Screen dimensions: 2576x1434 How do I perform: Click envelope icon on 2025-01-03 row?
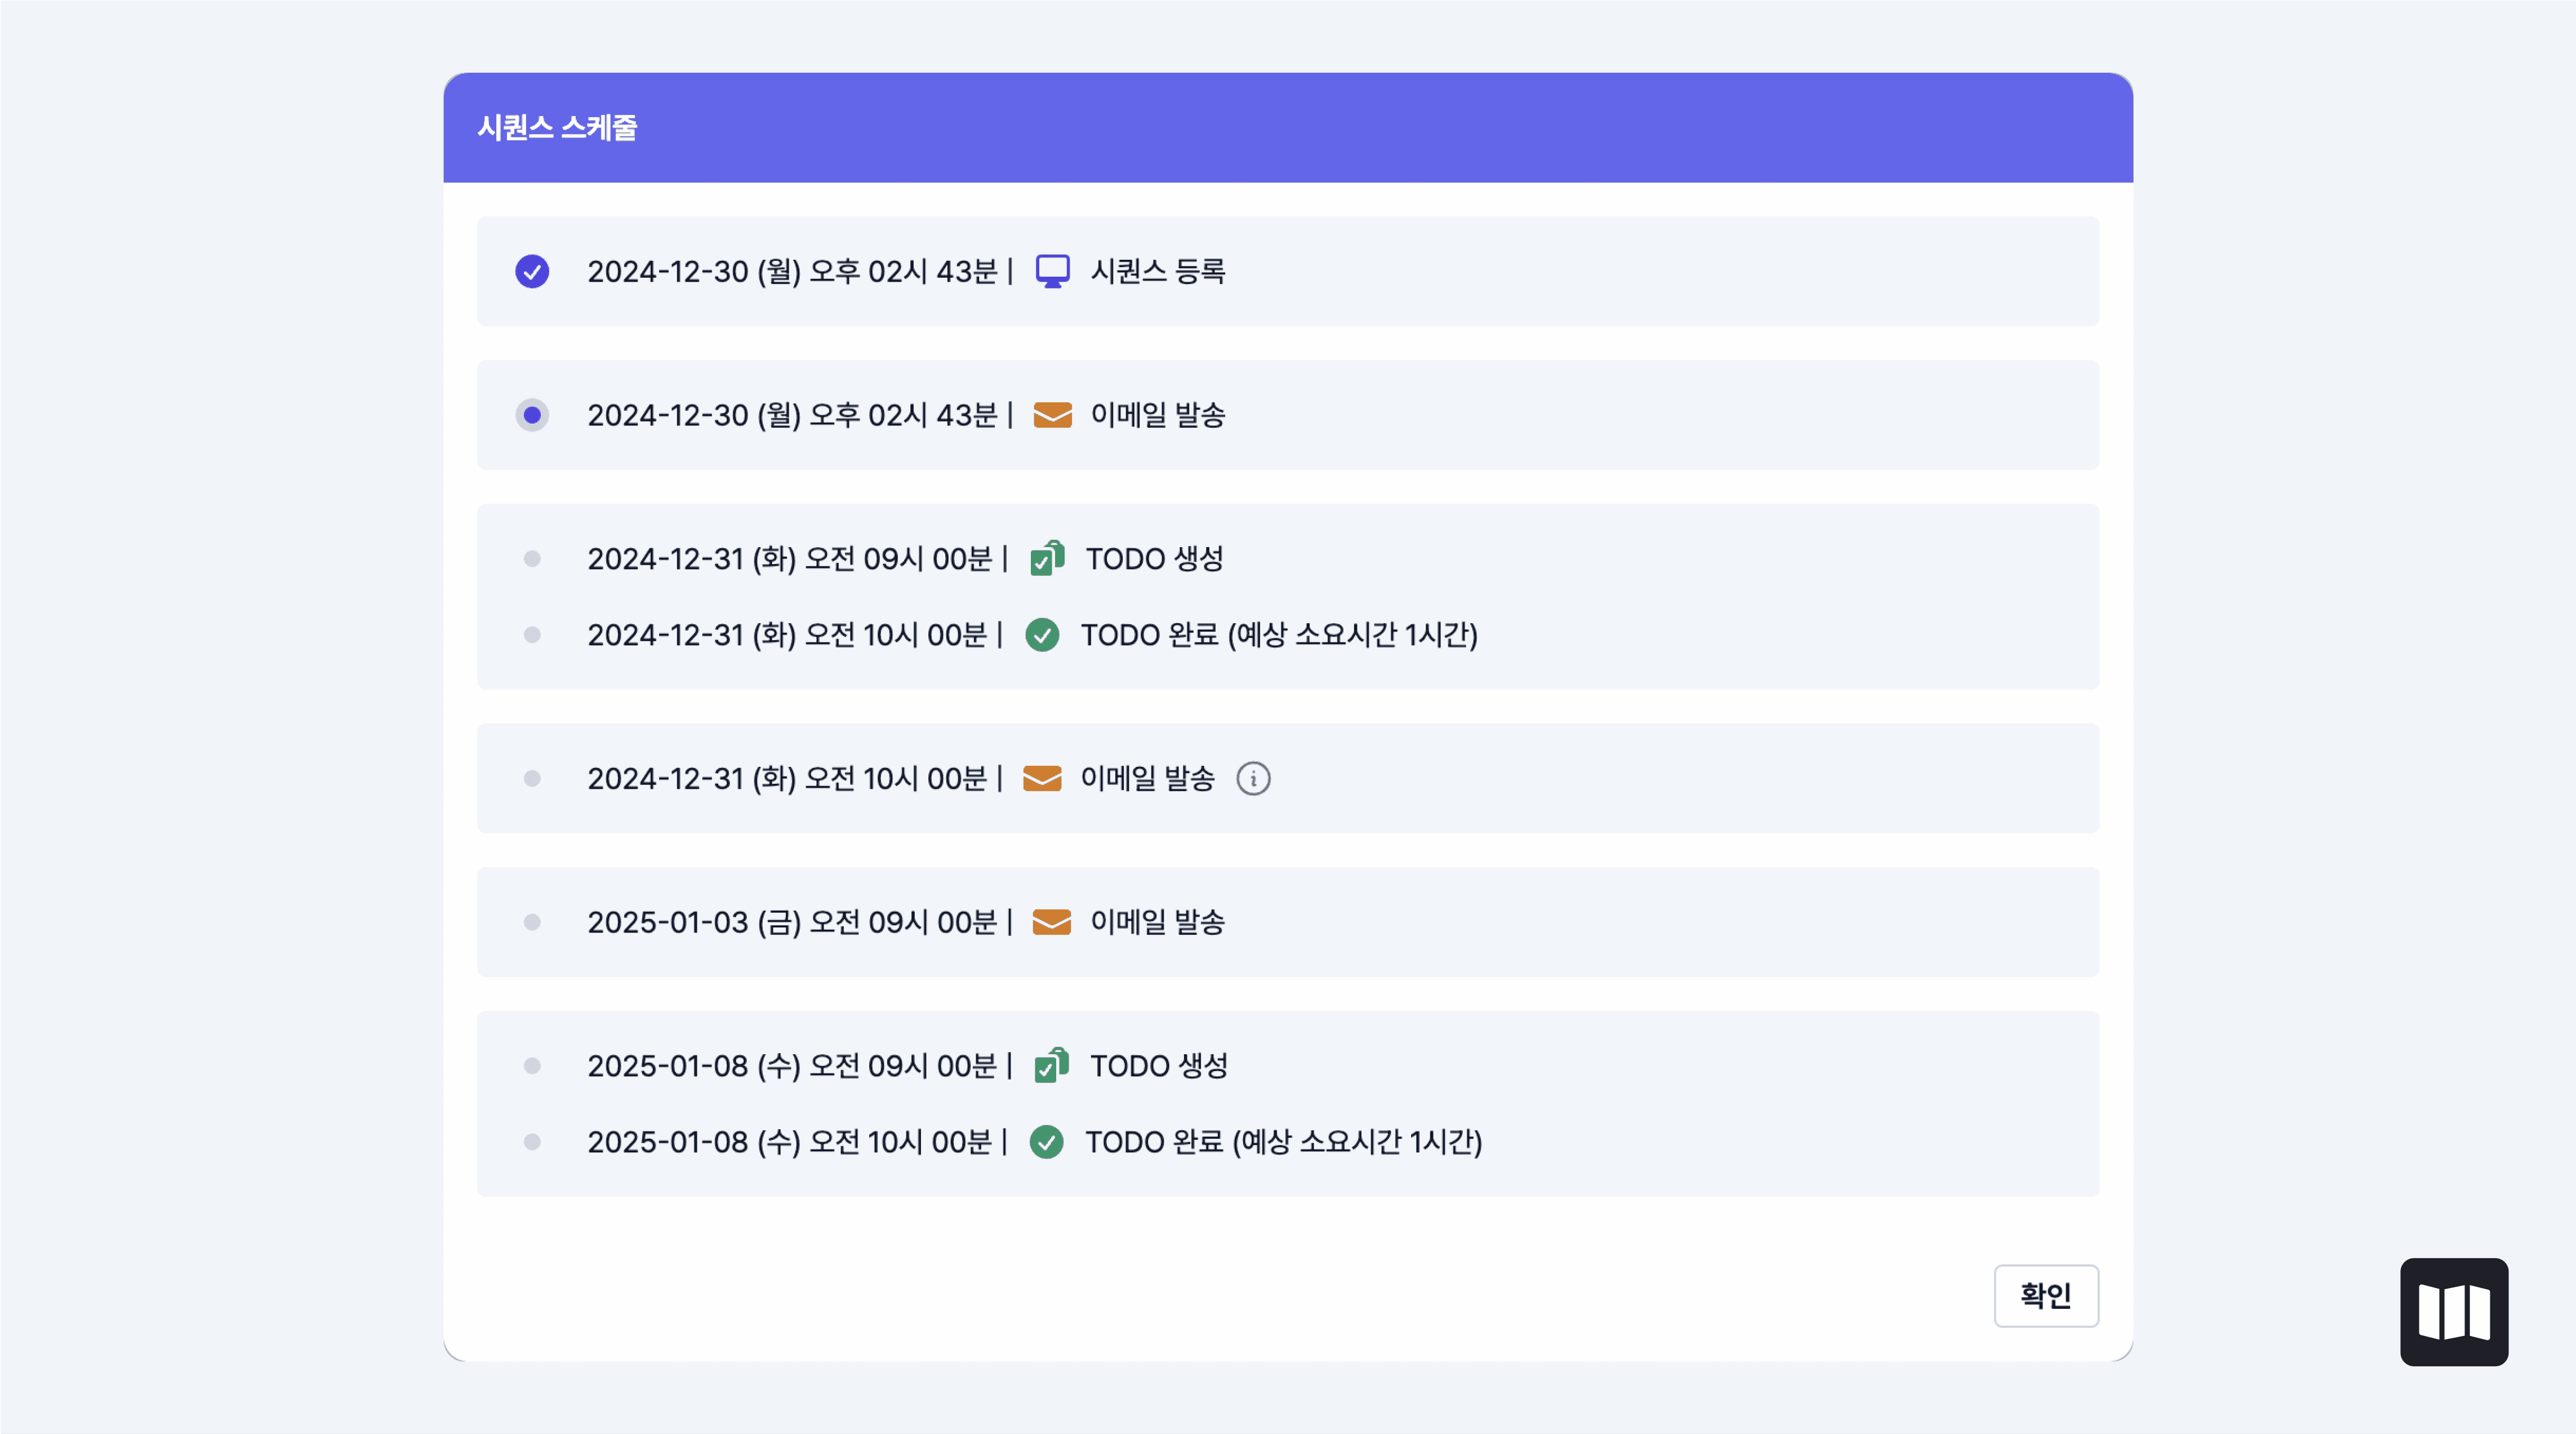tap(1051, 922)
